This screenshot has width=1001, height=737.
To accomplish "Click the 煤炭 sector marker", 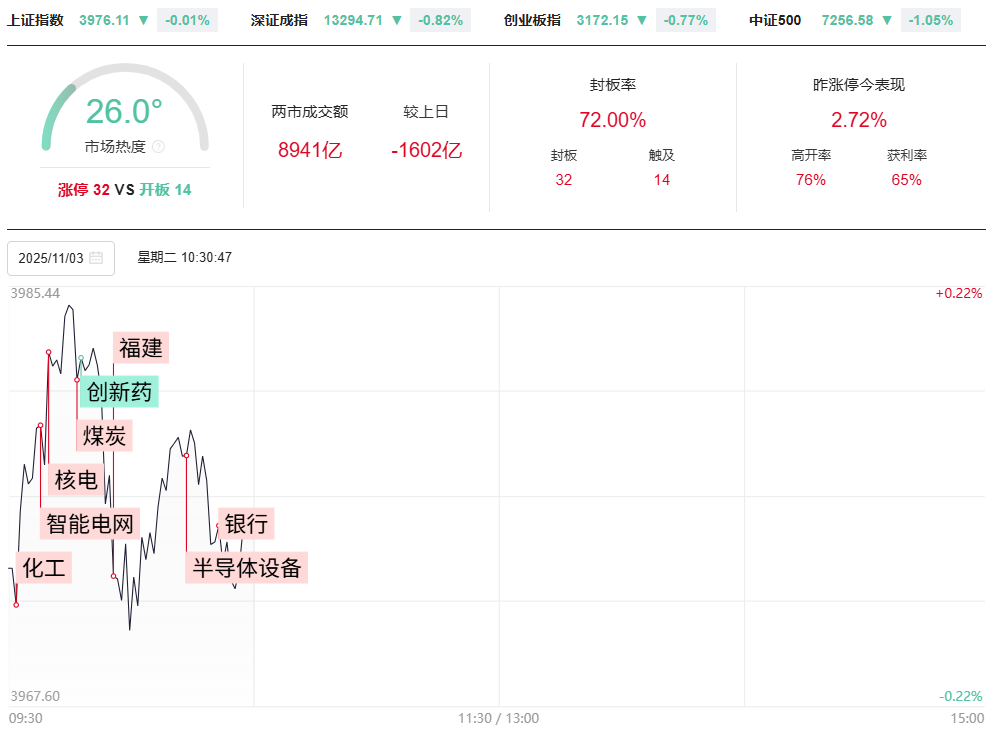I will click(104, 435).
